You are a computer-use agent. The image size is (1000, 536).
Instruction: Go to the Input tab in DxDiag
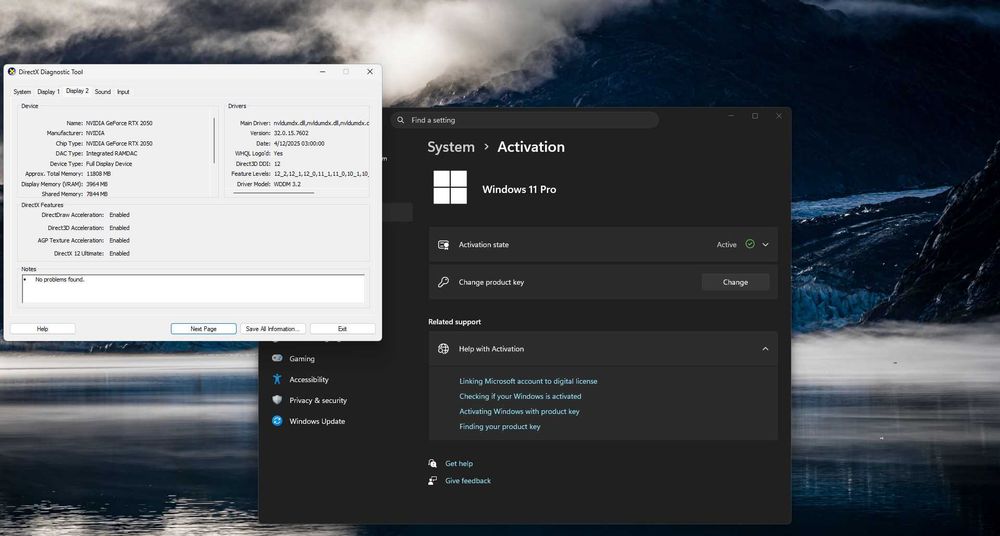point(123,92)
